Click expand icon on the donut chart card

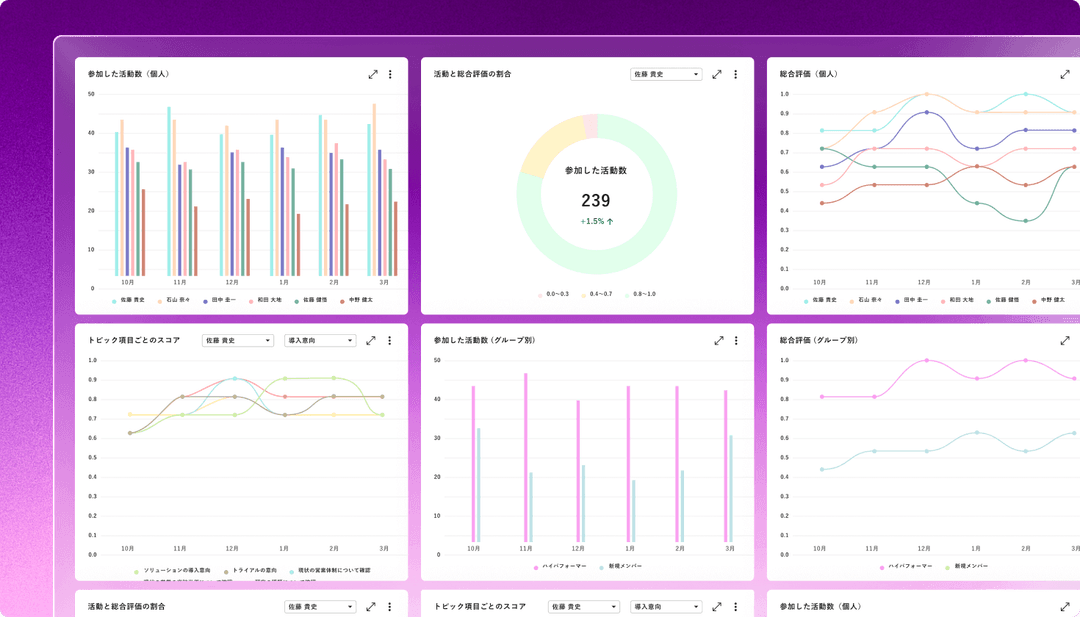[717, 74]
